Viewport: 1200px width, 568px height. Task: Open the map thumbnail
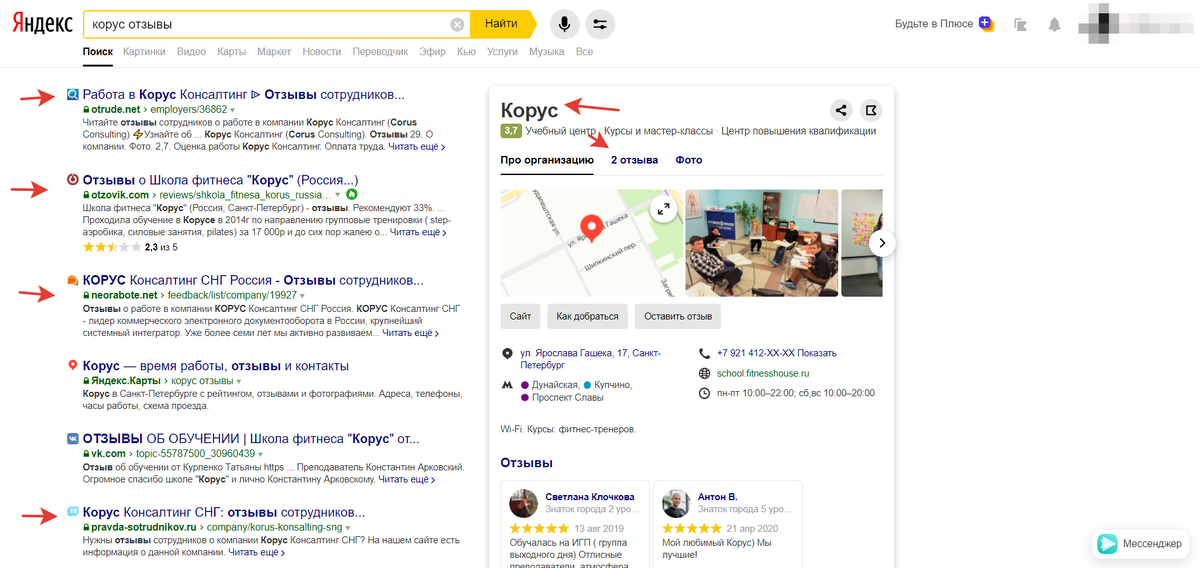(591, 243)
